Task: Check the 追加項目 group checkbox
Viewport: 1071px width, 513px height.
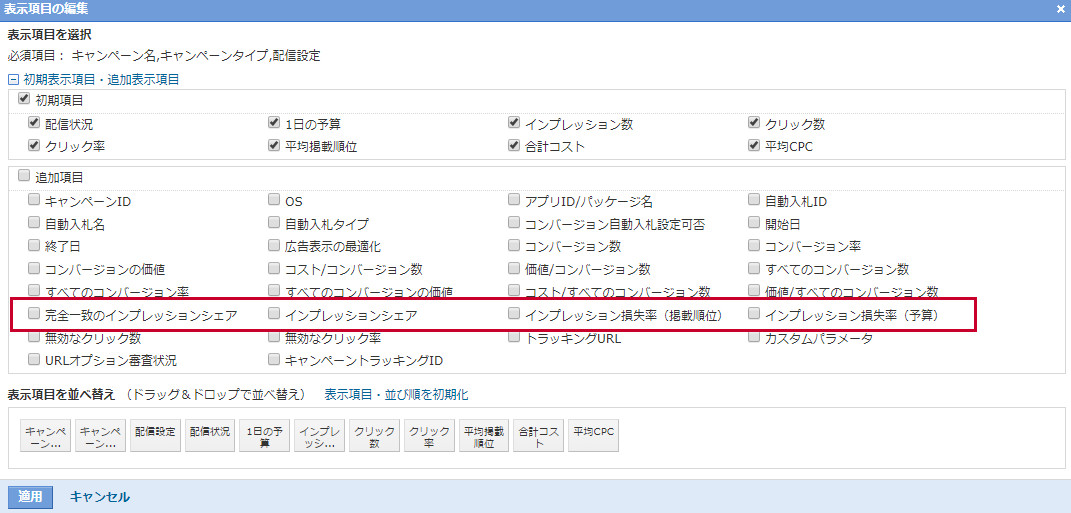Action: click(25, 176)
